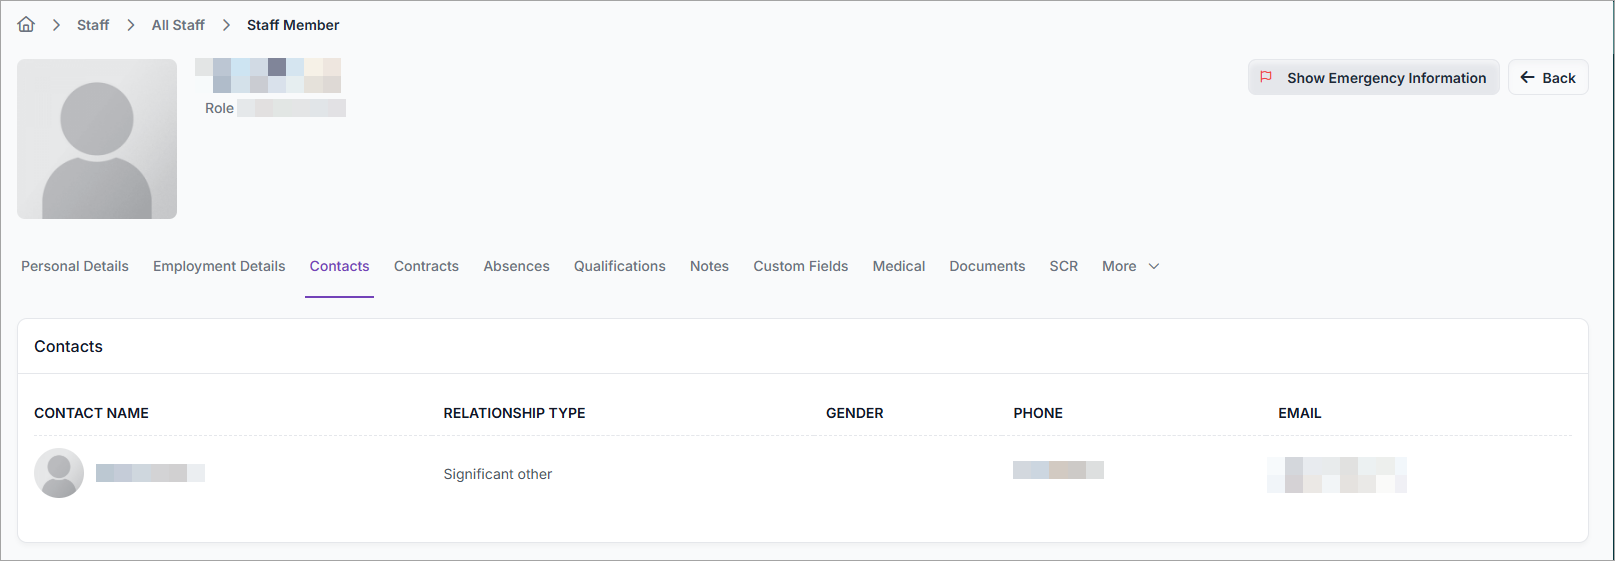
Task: Expand the More tabs dropdown
Action: tap(1130, 266)
